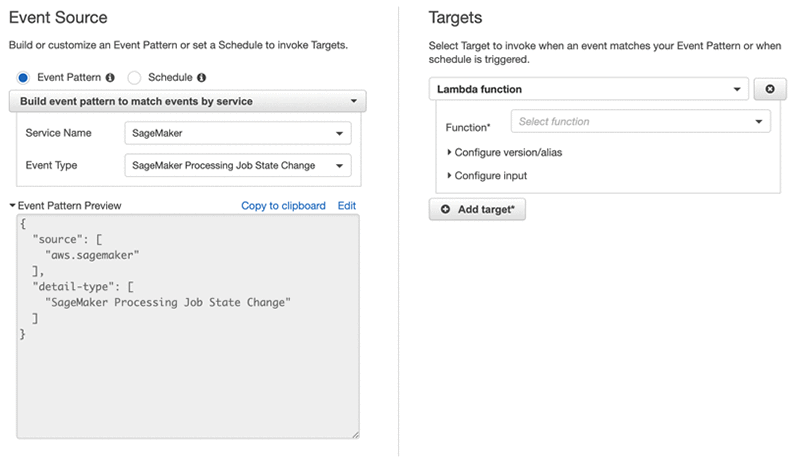
Task: Select the Schedule radio button
Action: pyautogui.click(x=134, y=77)
